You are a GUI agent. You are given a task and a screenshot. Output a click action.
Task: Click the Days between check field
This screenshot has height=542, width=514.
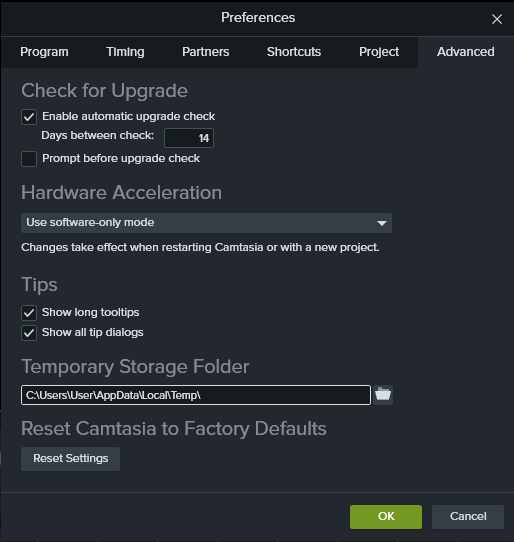[189, 138]
